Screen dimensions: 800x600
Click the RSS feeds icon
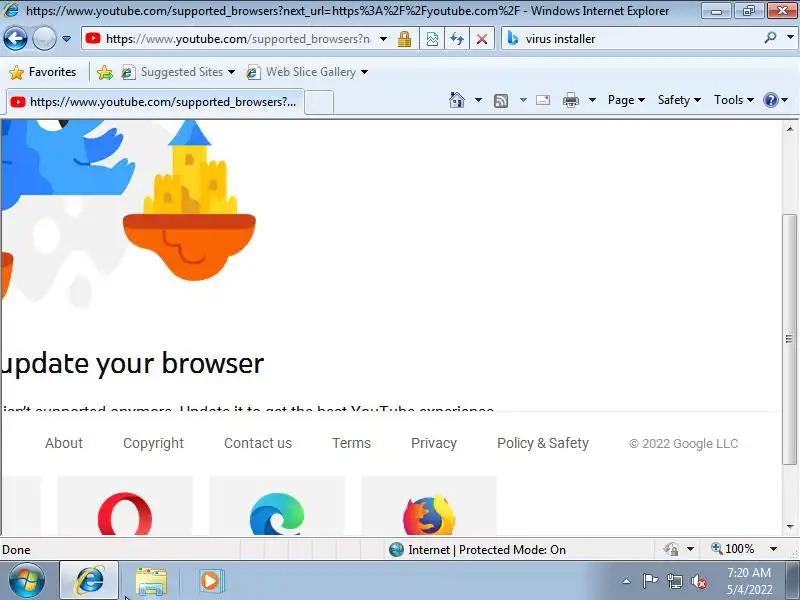click(x=501, y=101)
